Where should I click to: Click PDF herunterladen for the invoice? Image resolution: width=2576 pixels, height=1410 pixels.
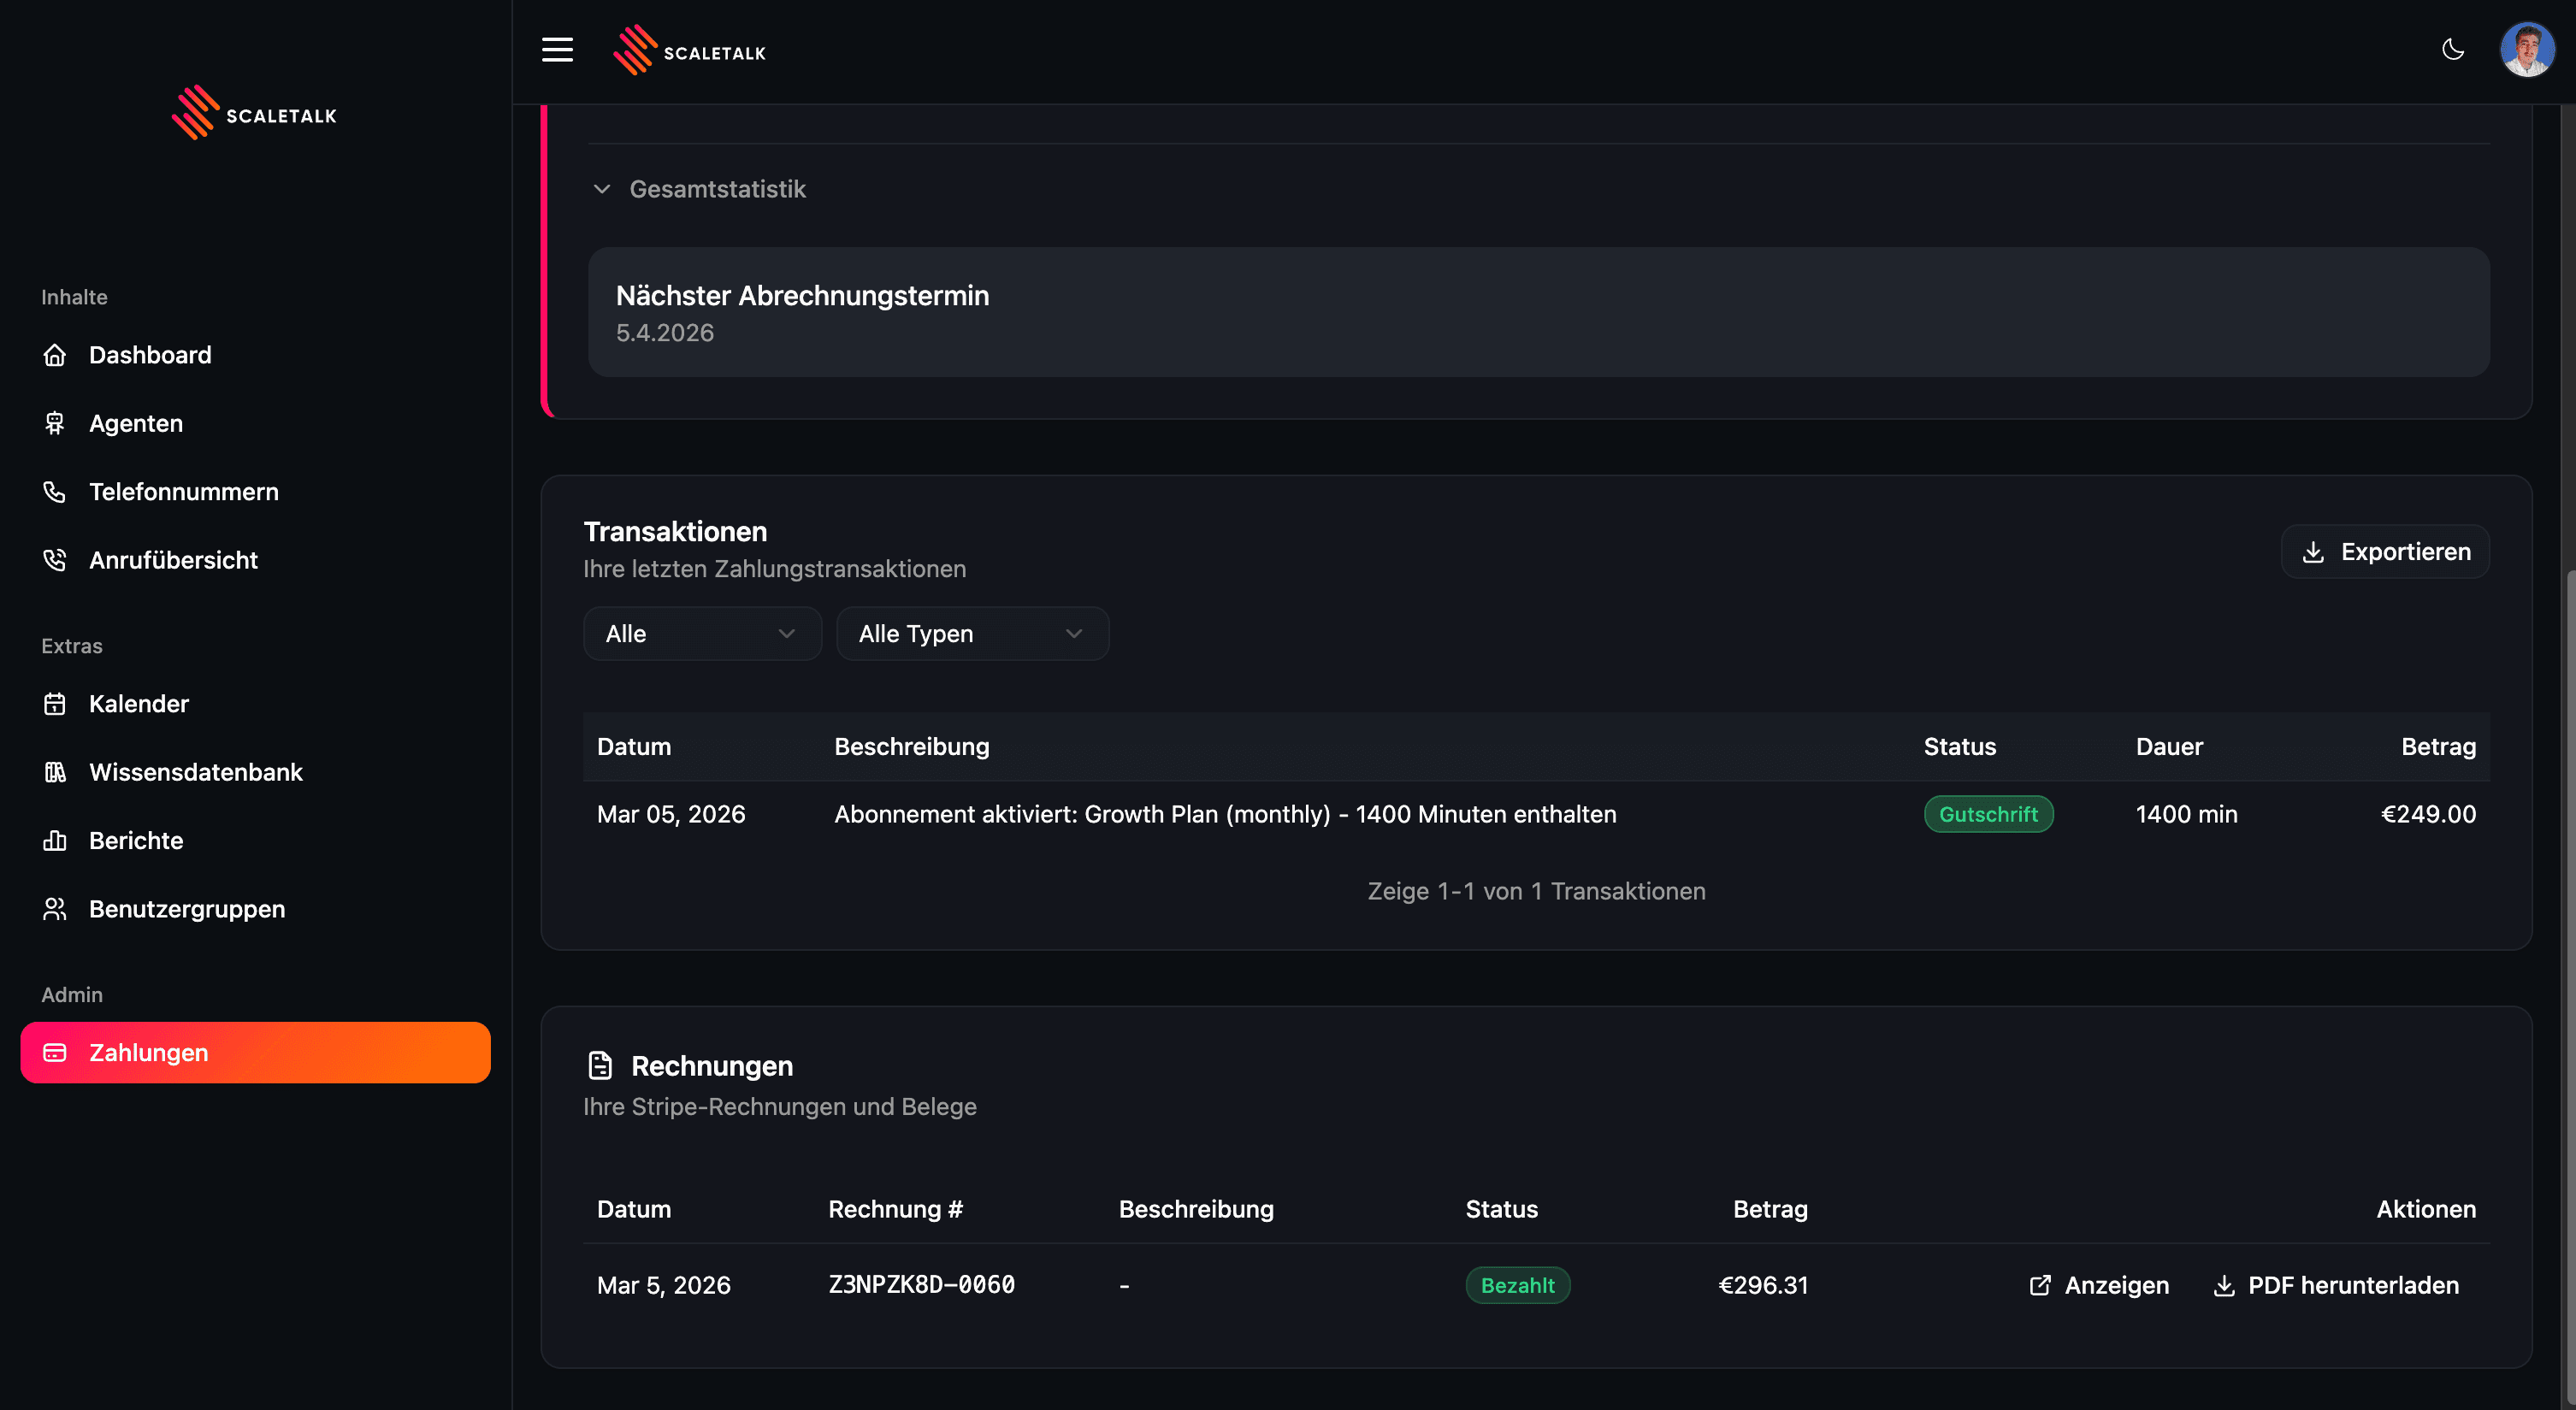click(2336, 1285)
